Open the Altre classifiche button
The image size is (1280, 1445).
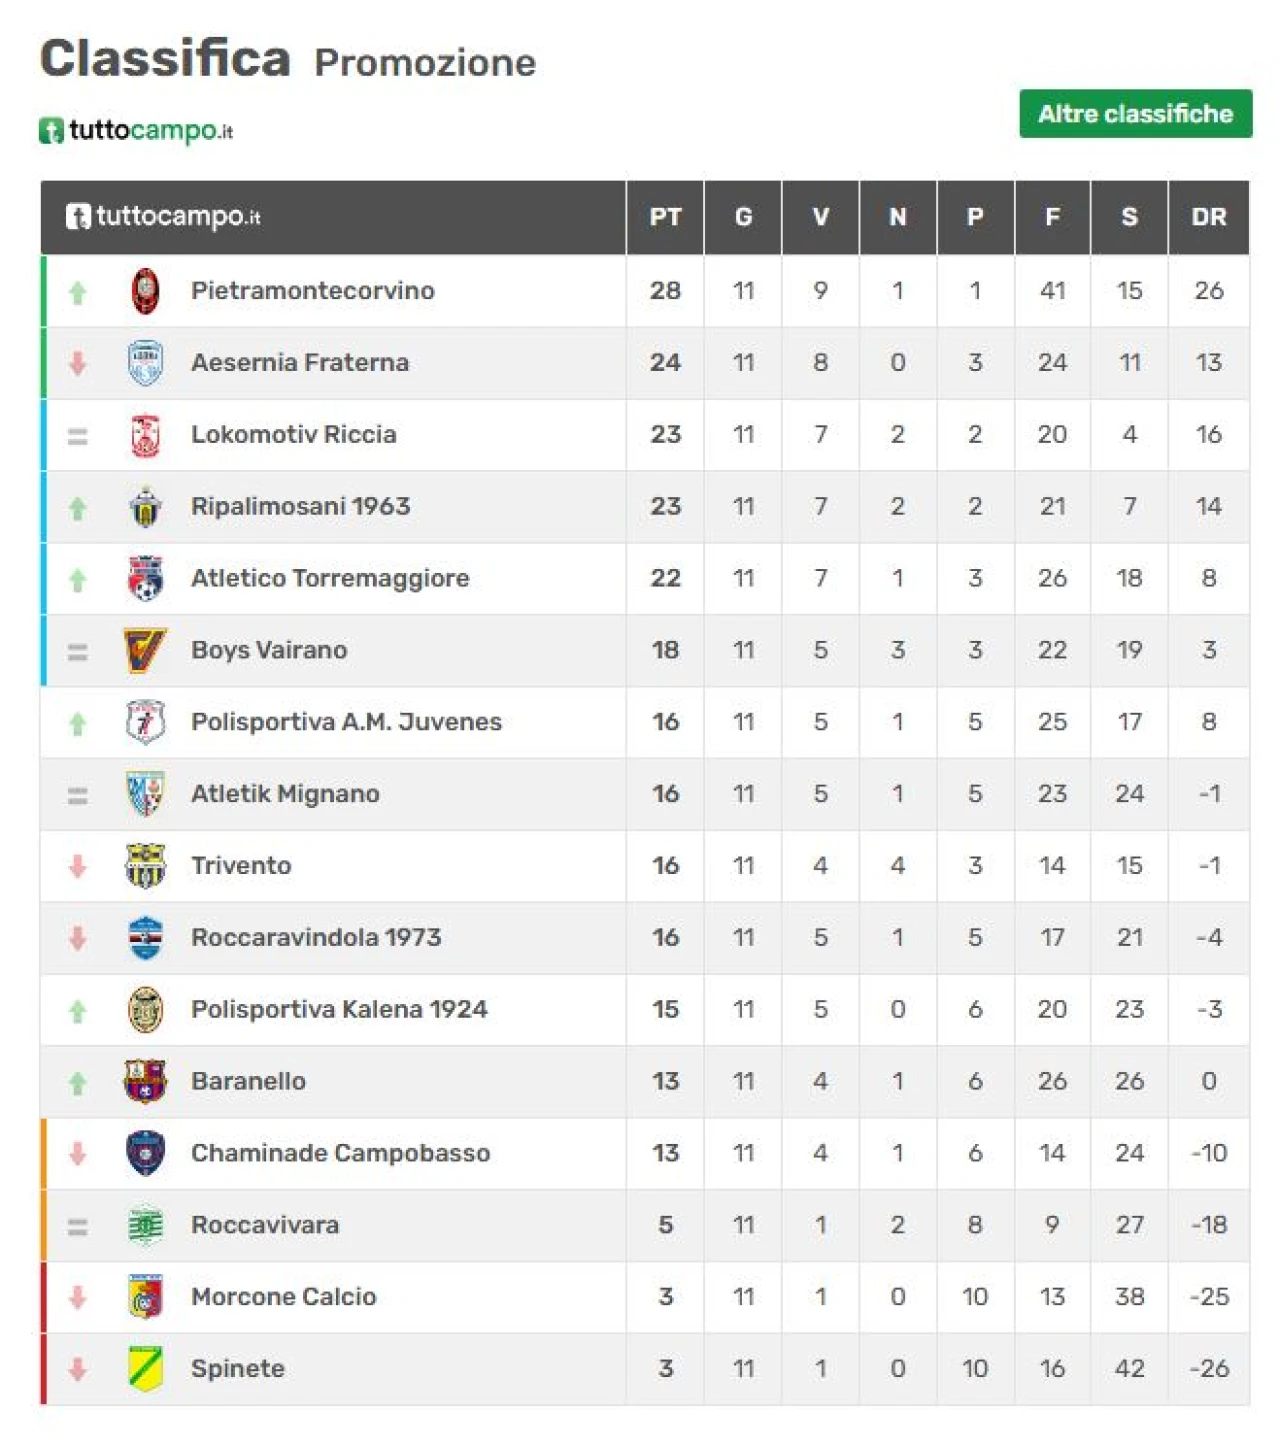(x=1135, y=114)
